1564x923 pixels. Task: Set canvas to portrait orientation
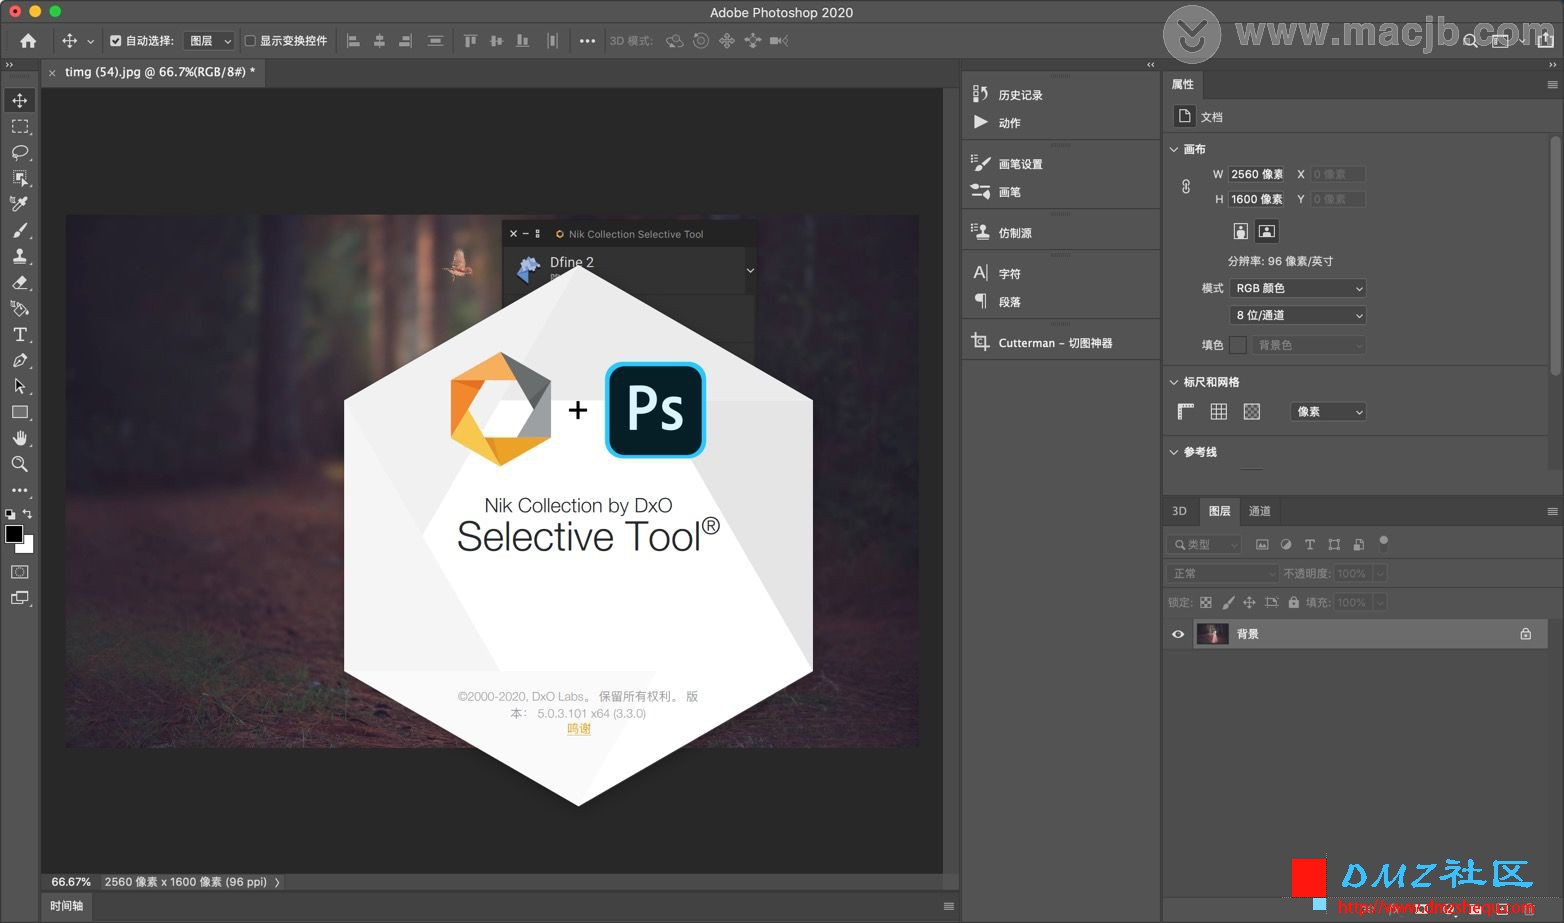1240,231
